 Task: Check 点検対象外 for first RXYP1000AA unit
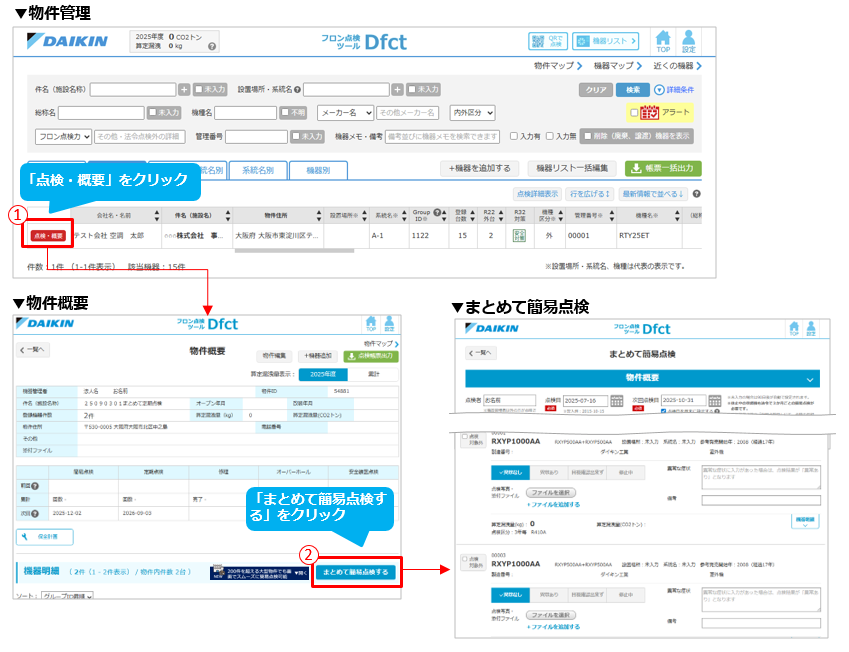462,439
